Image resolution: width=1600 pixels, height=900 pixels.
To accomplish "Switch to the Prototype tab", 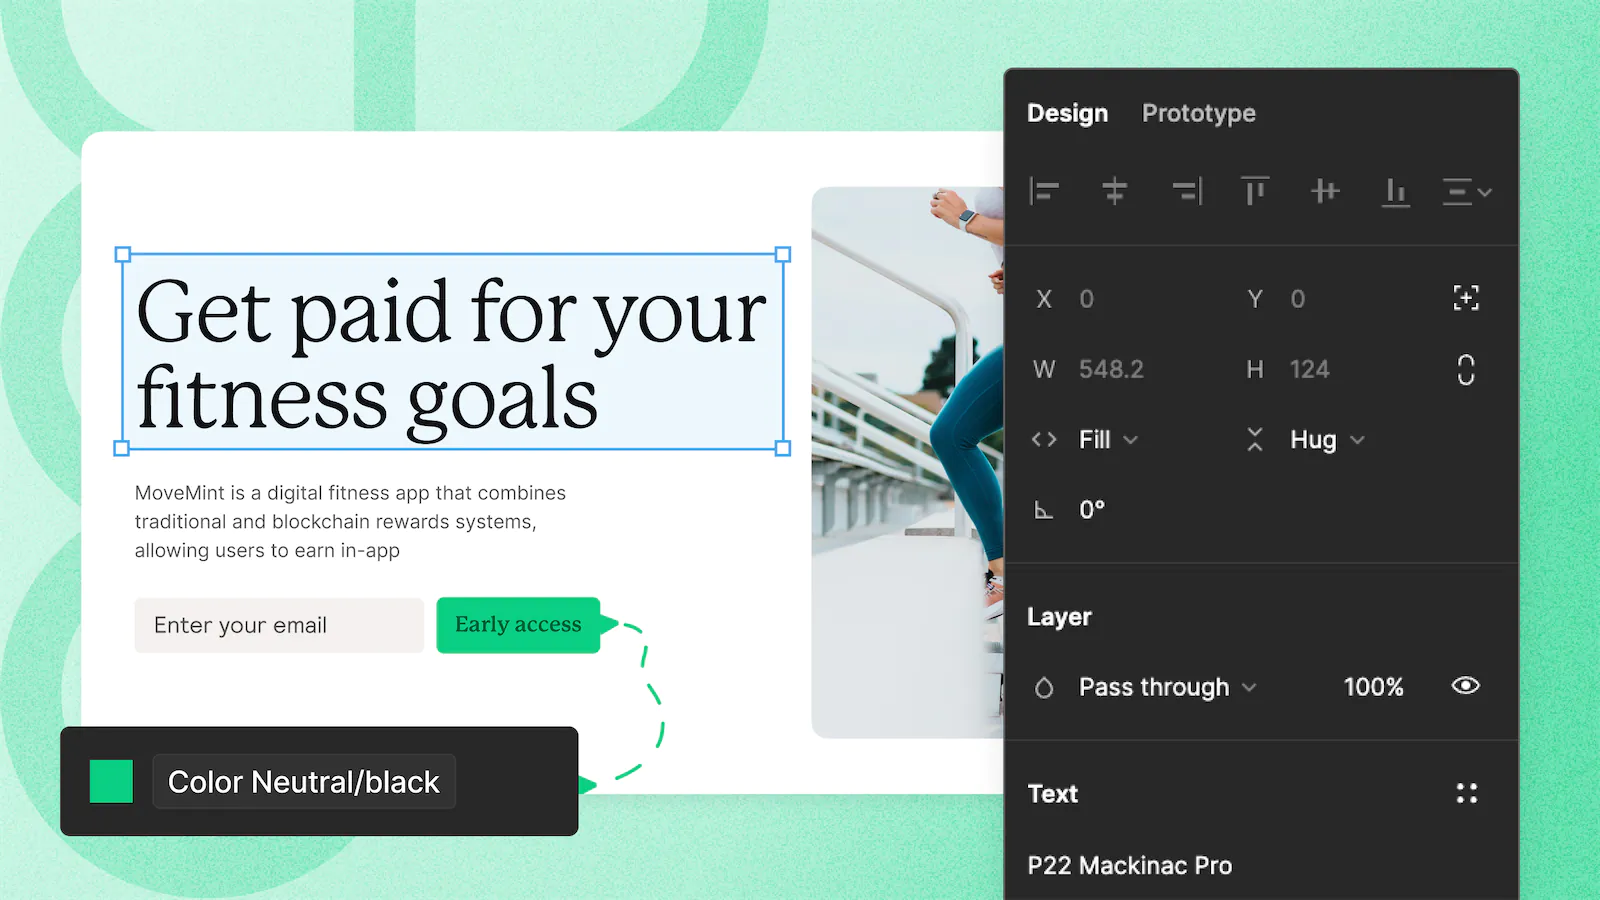I will 1199,113.
